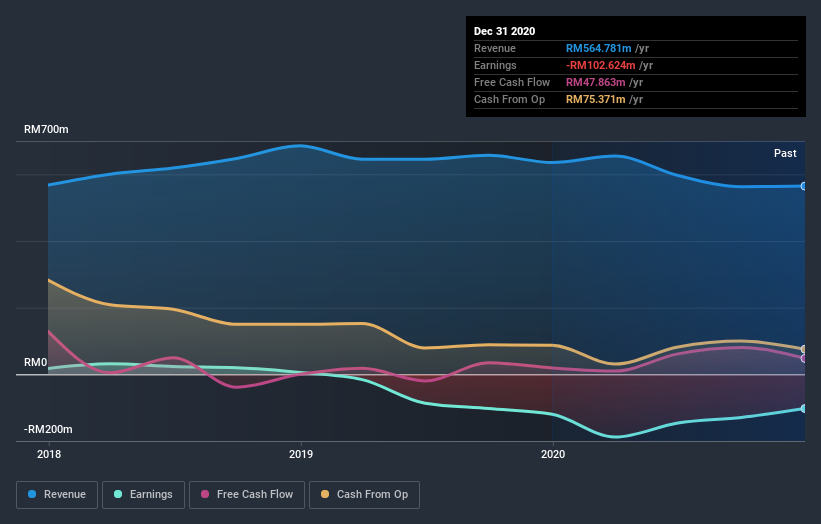Click the 2019 x-axis label

tap(301, 454)
